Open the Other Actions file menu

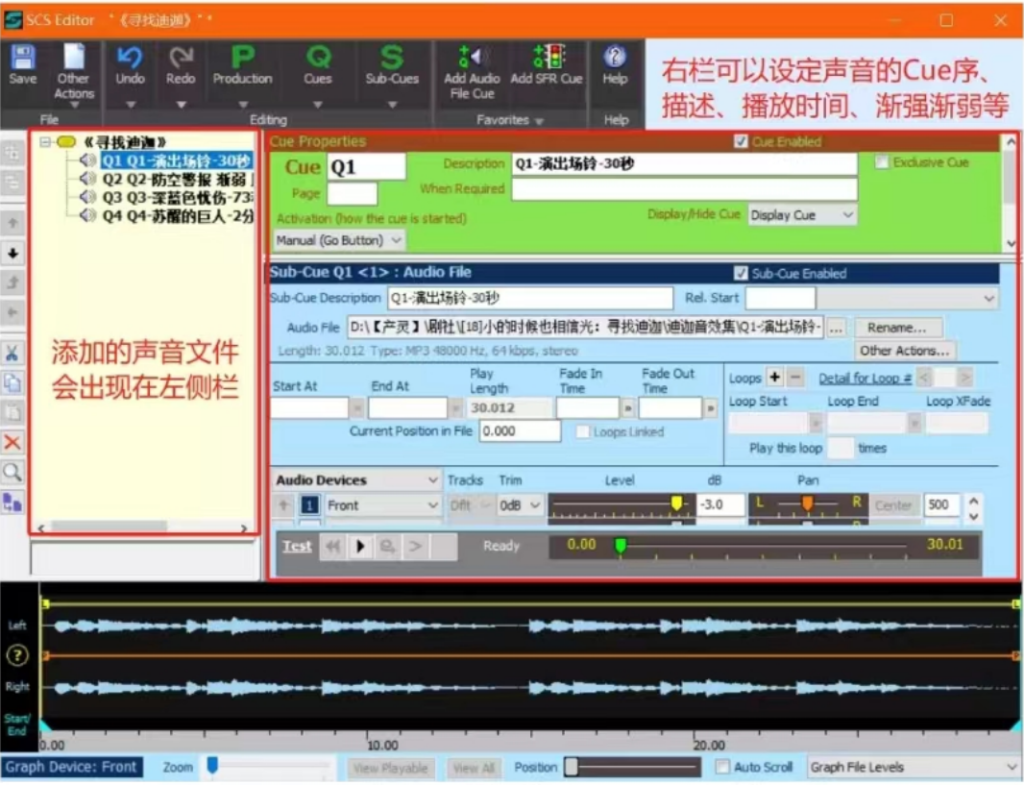74,72
